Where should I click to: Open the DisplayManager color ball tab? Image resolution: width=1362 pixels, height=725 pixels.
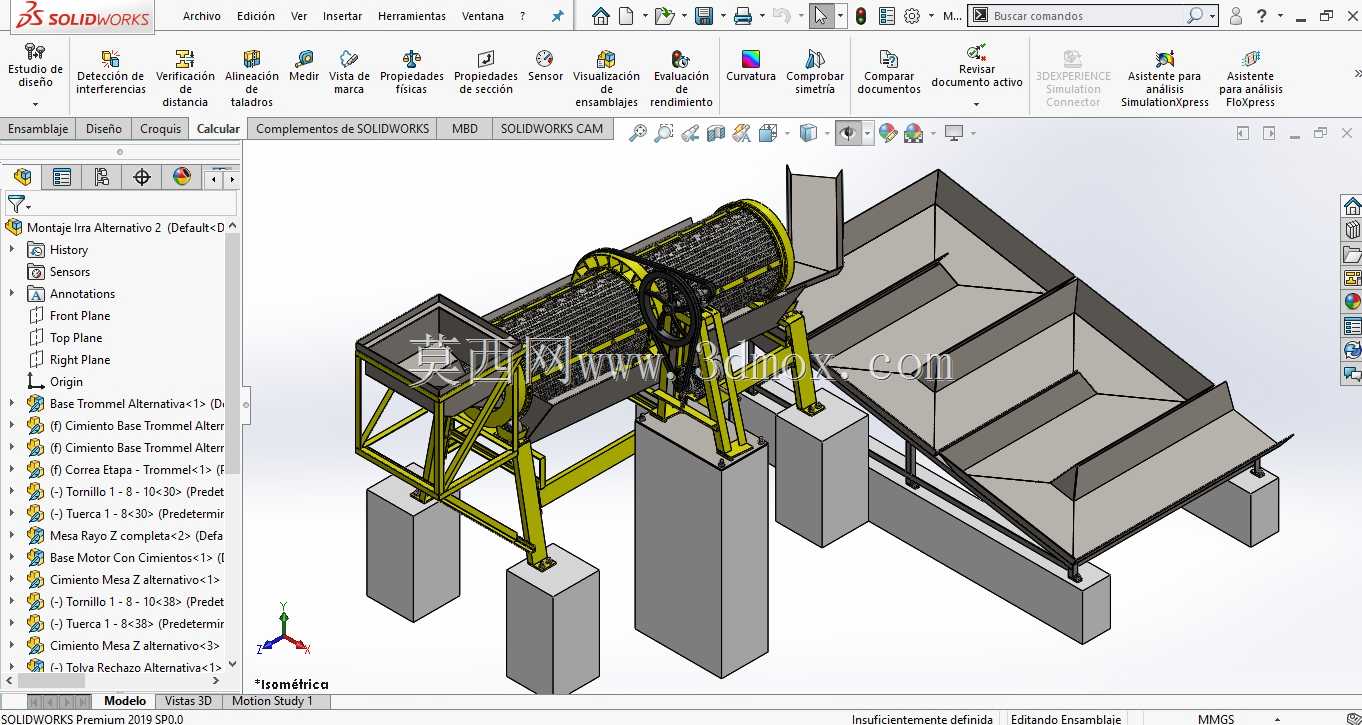[x=182, y=177]
